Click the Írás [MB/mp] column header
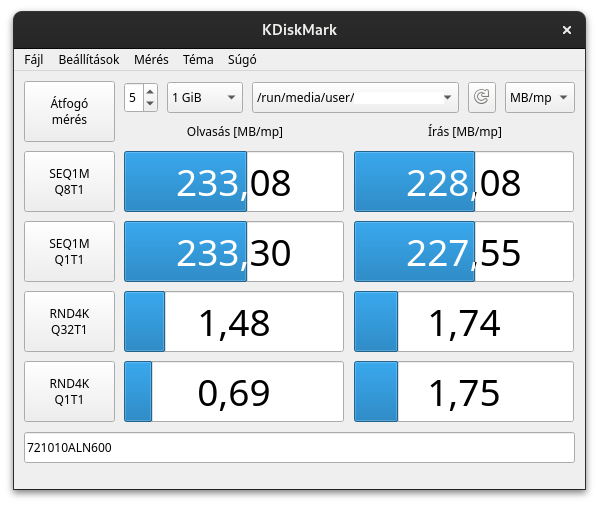This screenshot has height=506, width=599. click(x=465, y=132)
